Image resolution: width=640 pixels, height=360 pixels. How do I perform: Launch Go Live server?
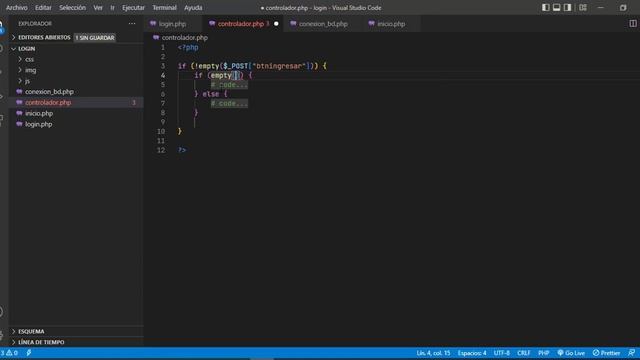pyautogui.click(x=571, y=353)
